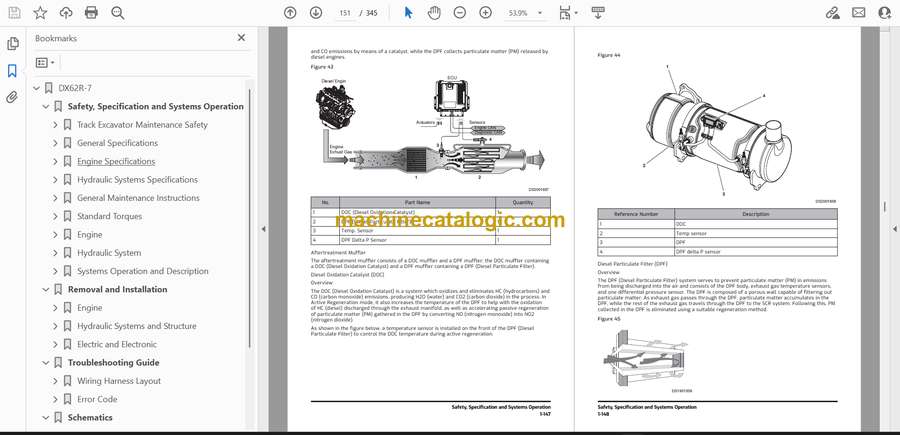
Task: Expand General Specifications bookmark
Action: click(x=55, y=143)
